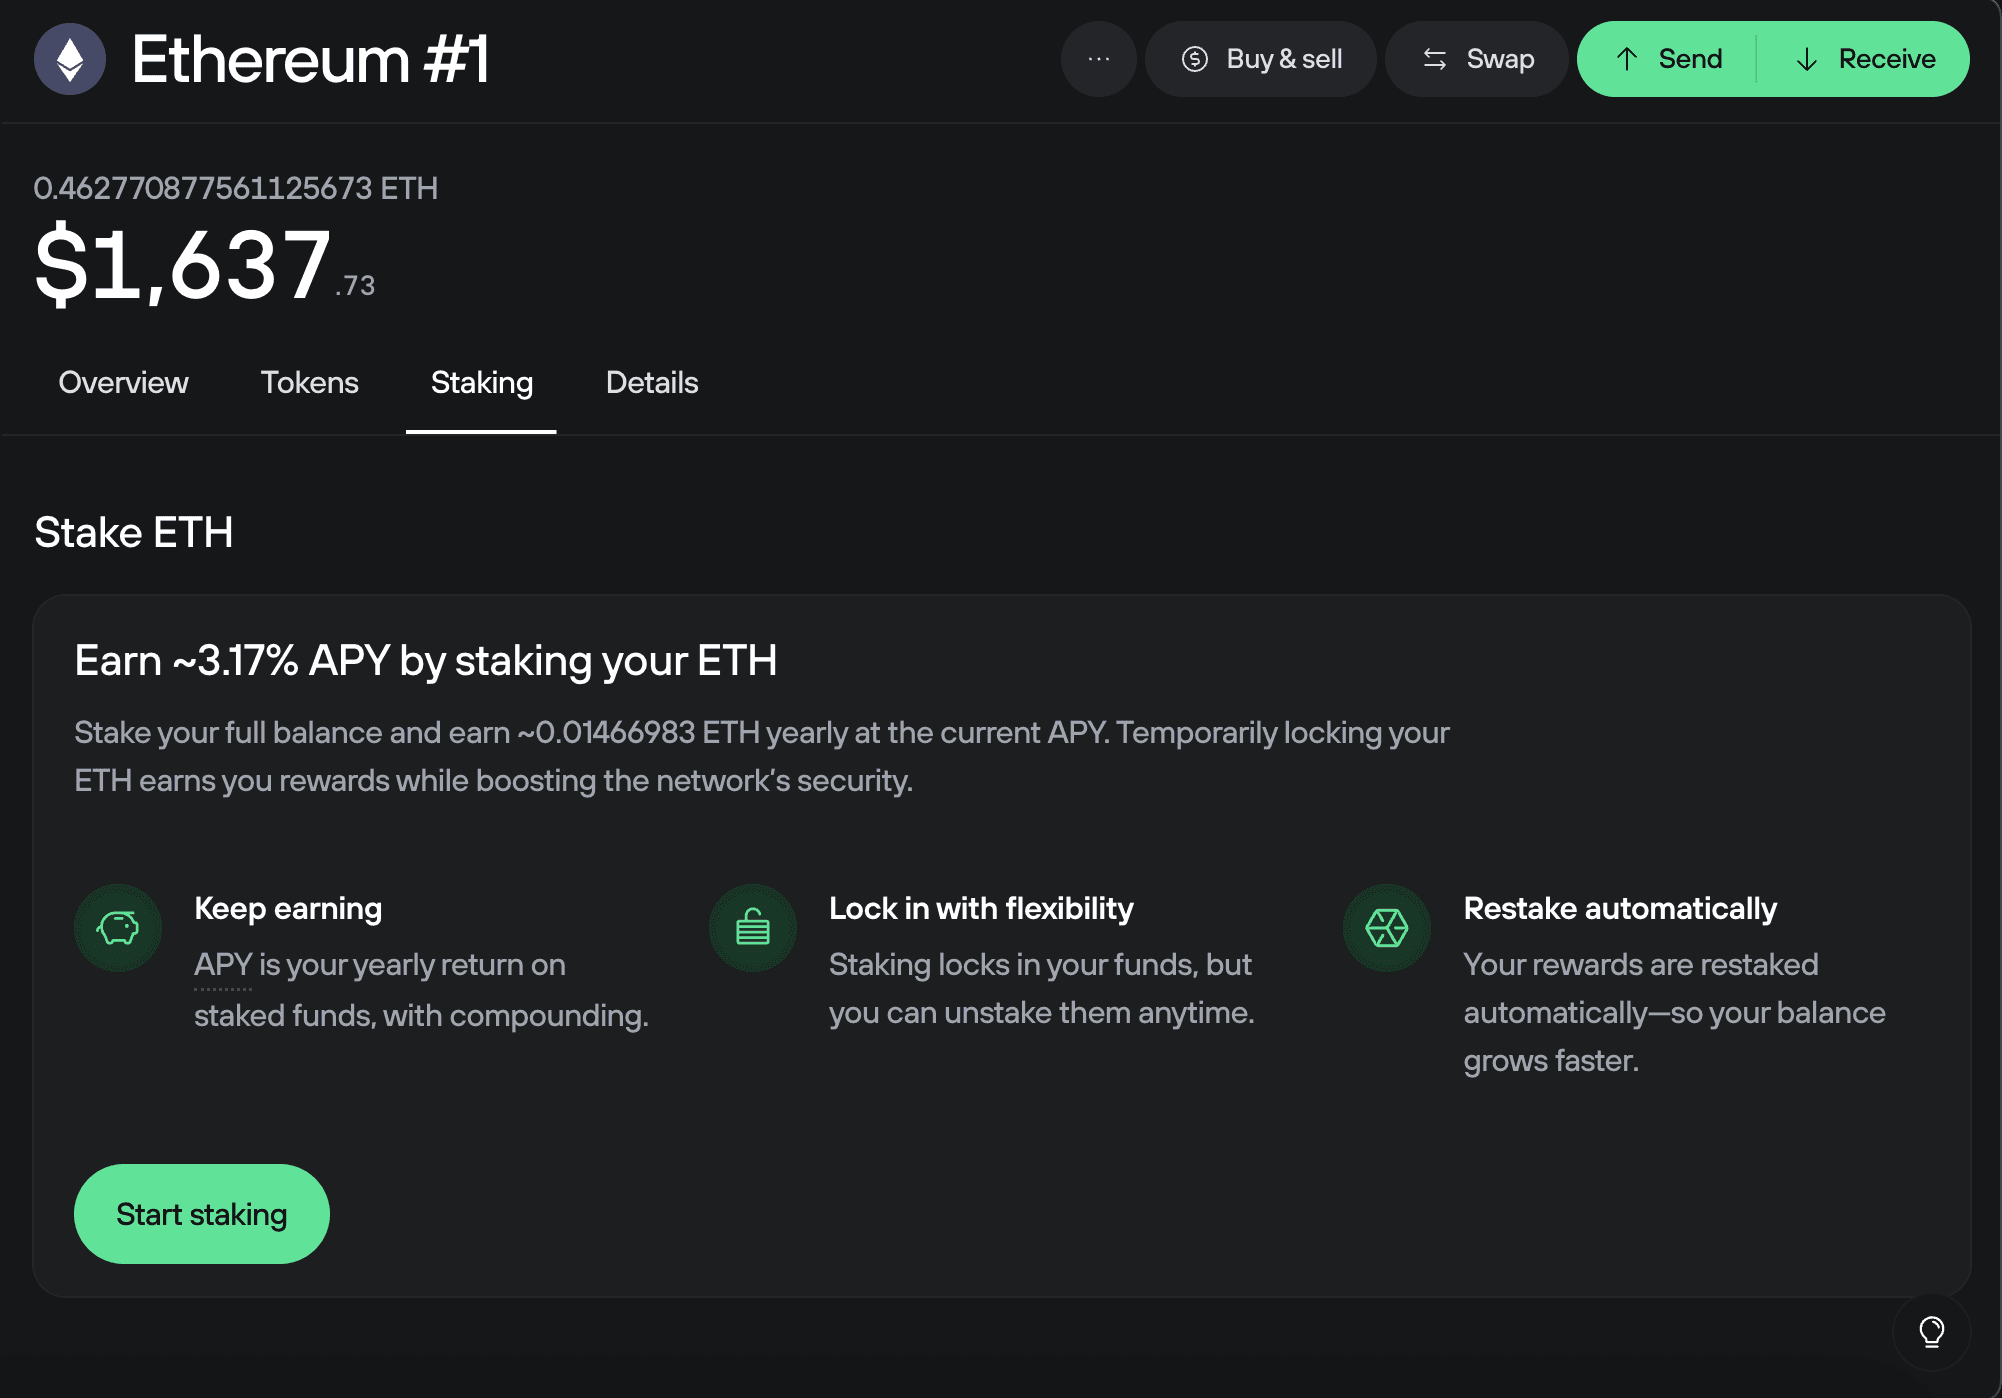This screenshot has width=2002, height=1398.
Task: Select the Swap arrows icon
Action: (1434, 59)
